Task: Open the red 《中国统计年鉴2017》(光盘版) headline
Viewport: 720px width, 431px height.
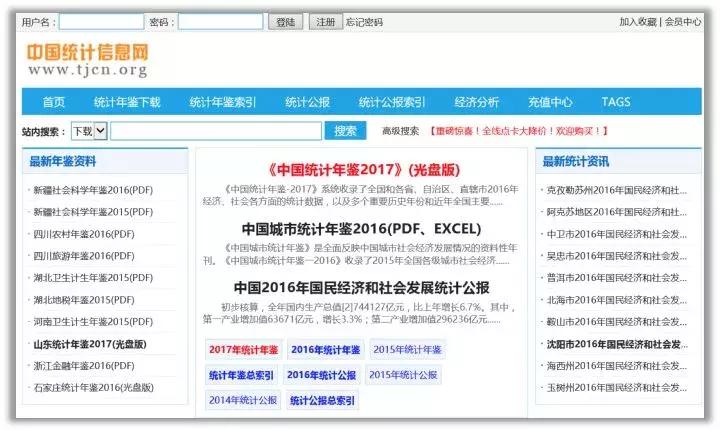Action: 363,170
